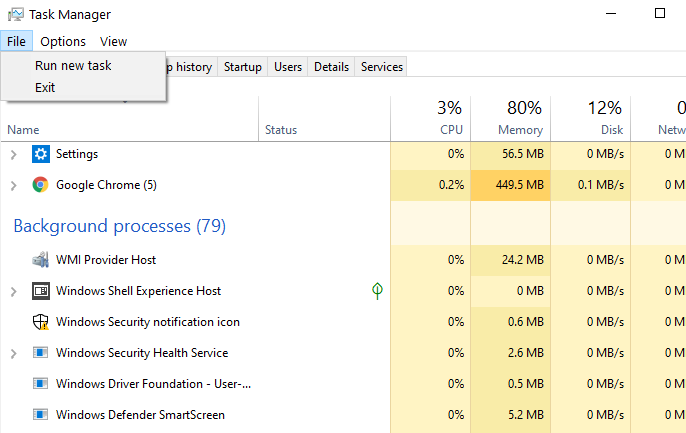Select Google Chrome (5) process name
Image resolution: width=686 pixels, height=433 pixels.
tap(106, 185)
